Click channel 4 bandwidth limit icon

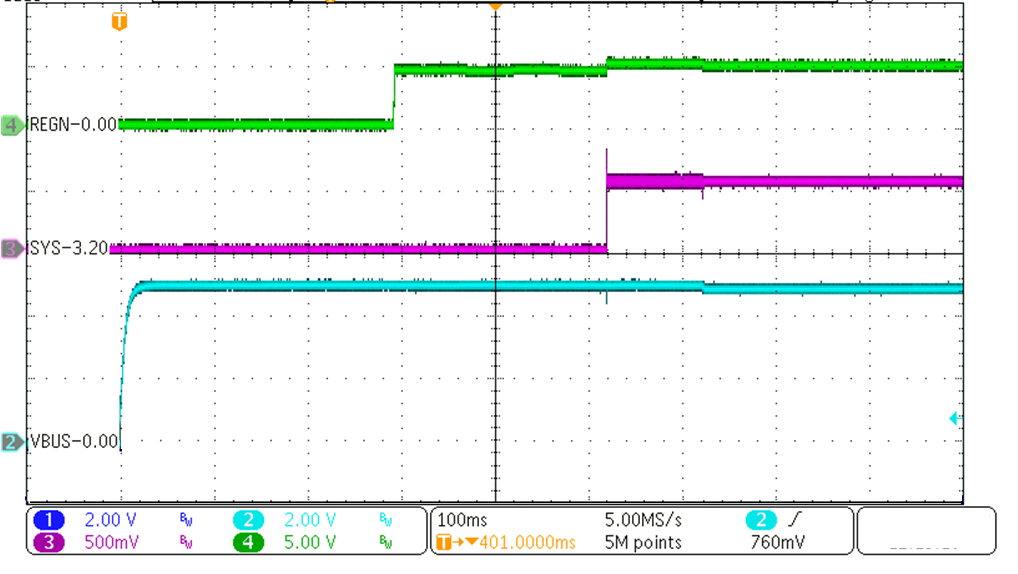click(386, 543)
